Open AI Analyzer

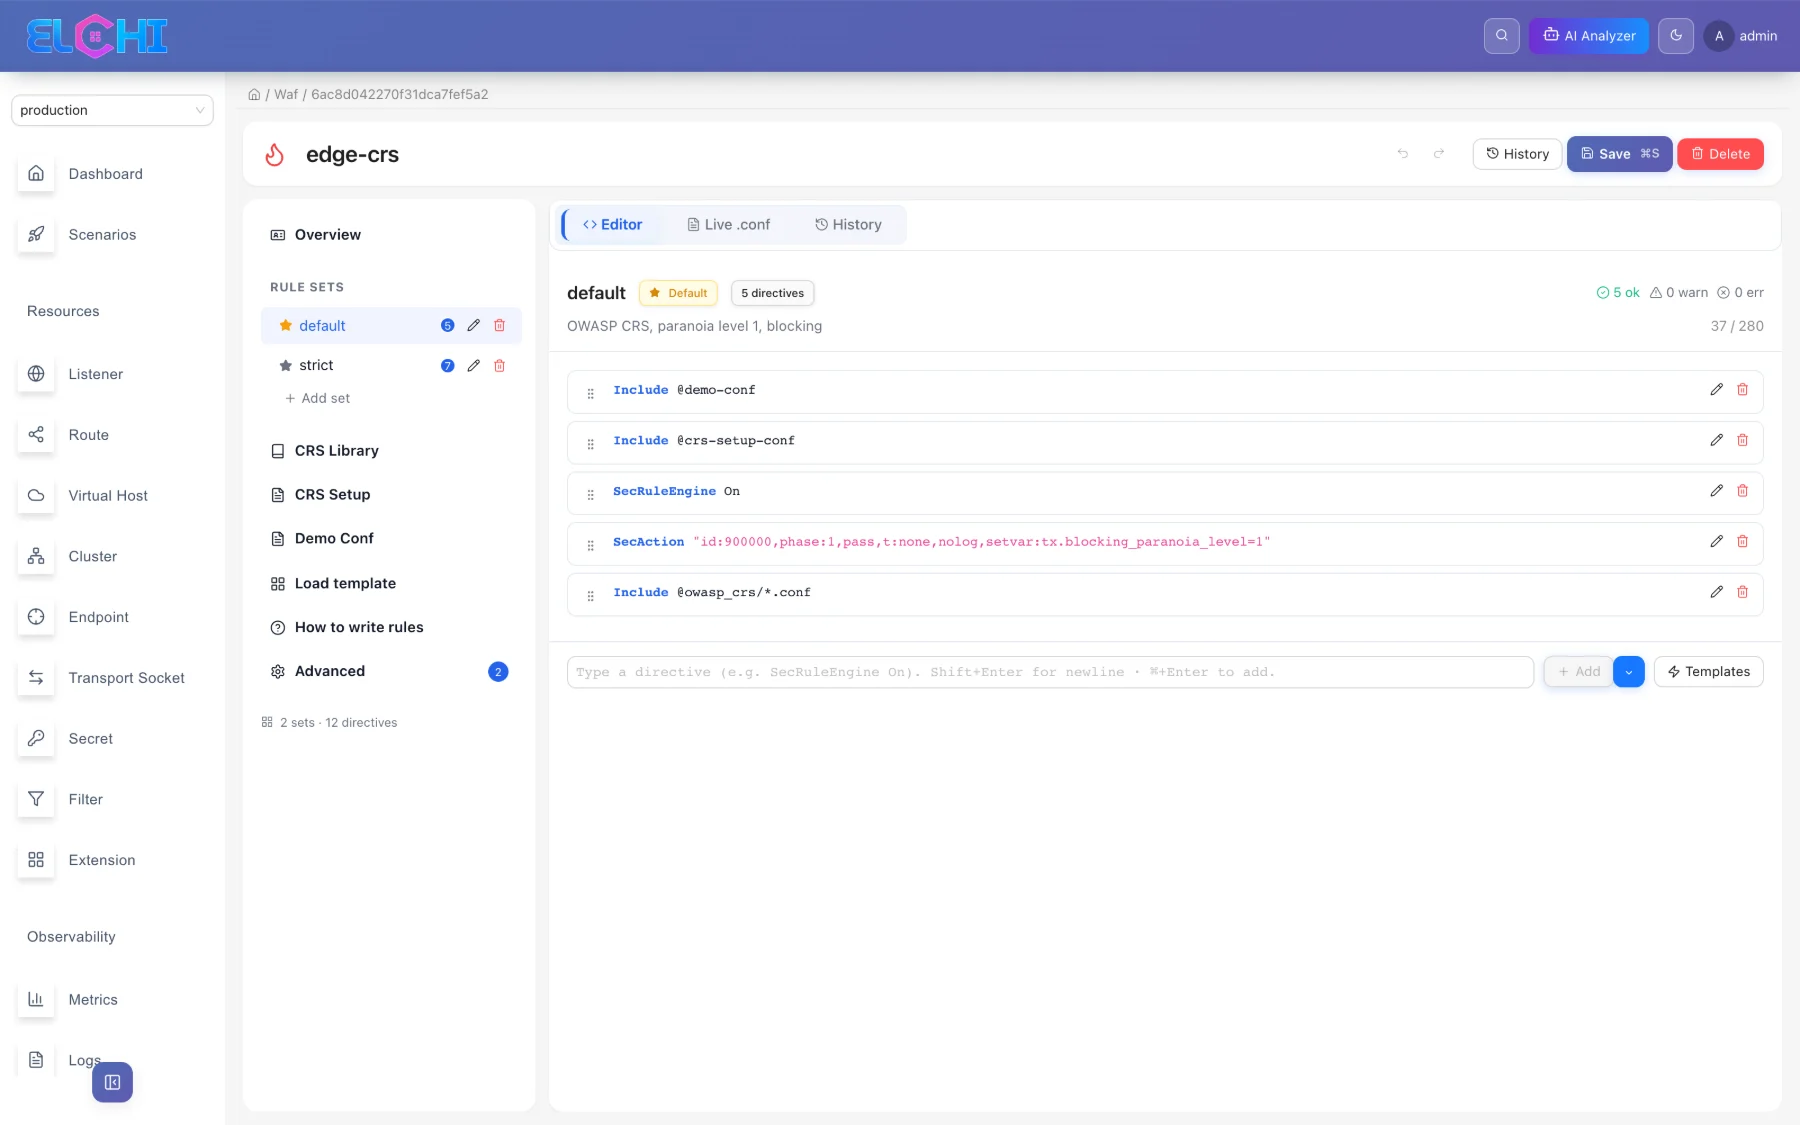(1588, 36)
